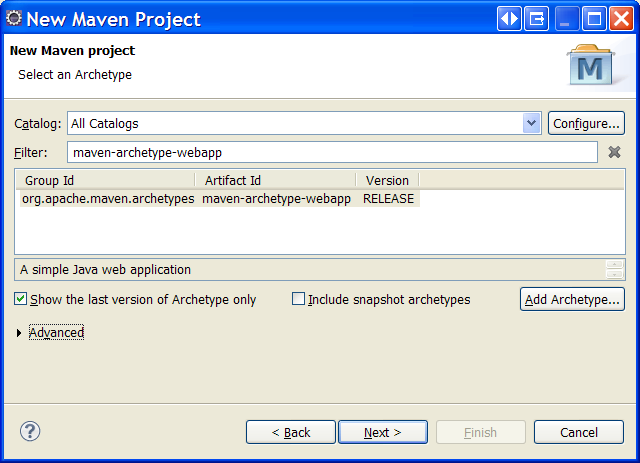The width and height of the screenshot is (640, 463).
Task: Cancel the New Maven Project wizard
Action: pos(579,432)
